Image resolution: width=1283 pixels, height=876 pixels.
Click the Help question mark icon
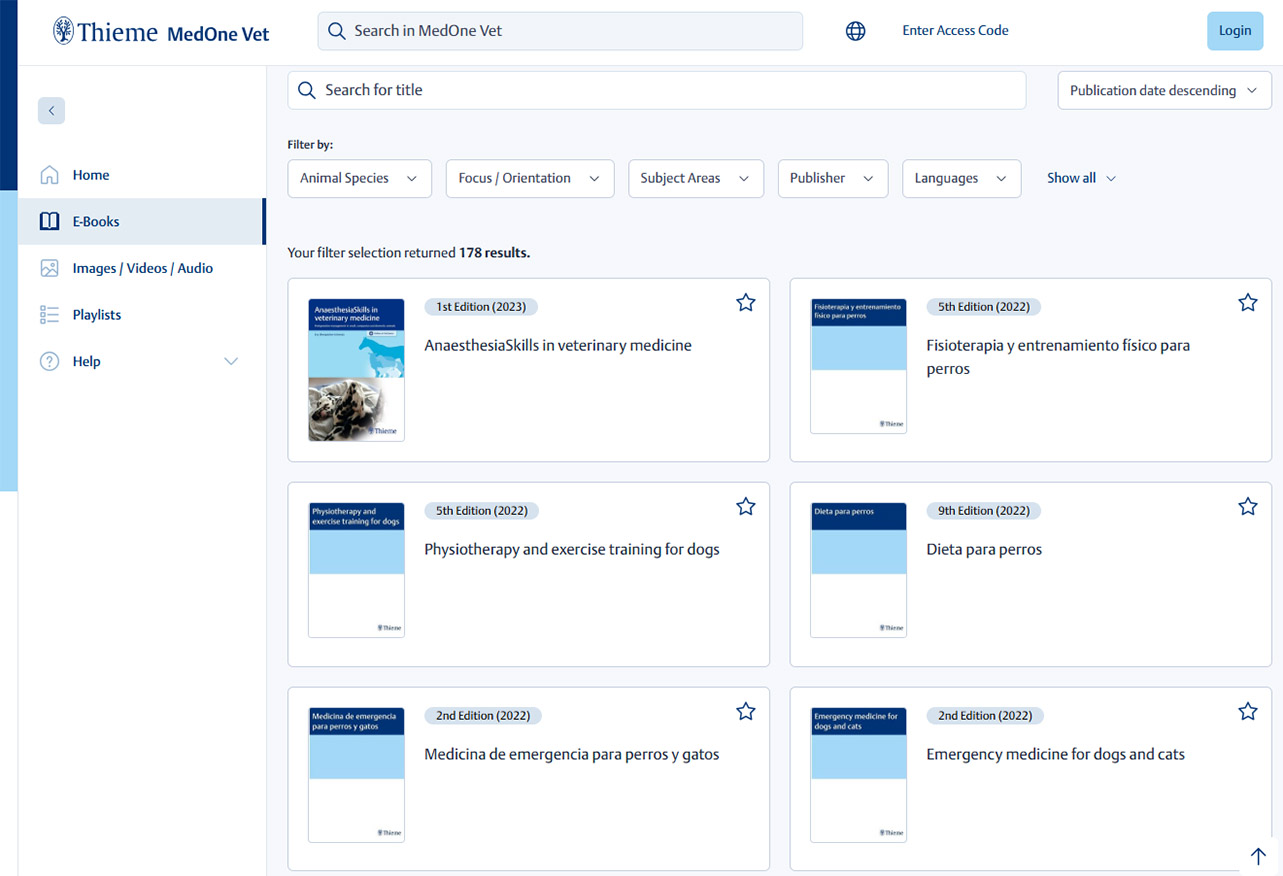point(49,362)
